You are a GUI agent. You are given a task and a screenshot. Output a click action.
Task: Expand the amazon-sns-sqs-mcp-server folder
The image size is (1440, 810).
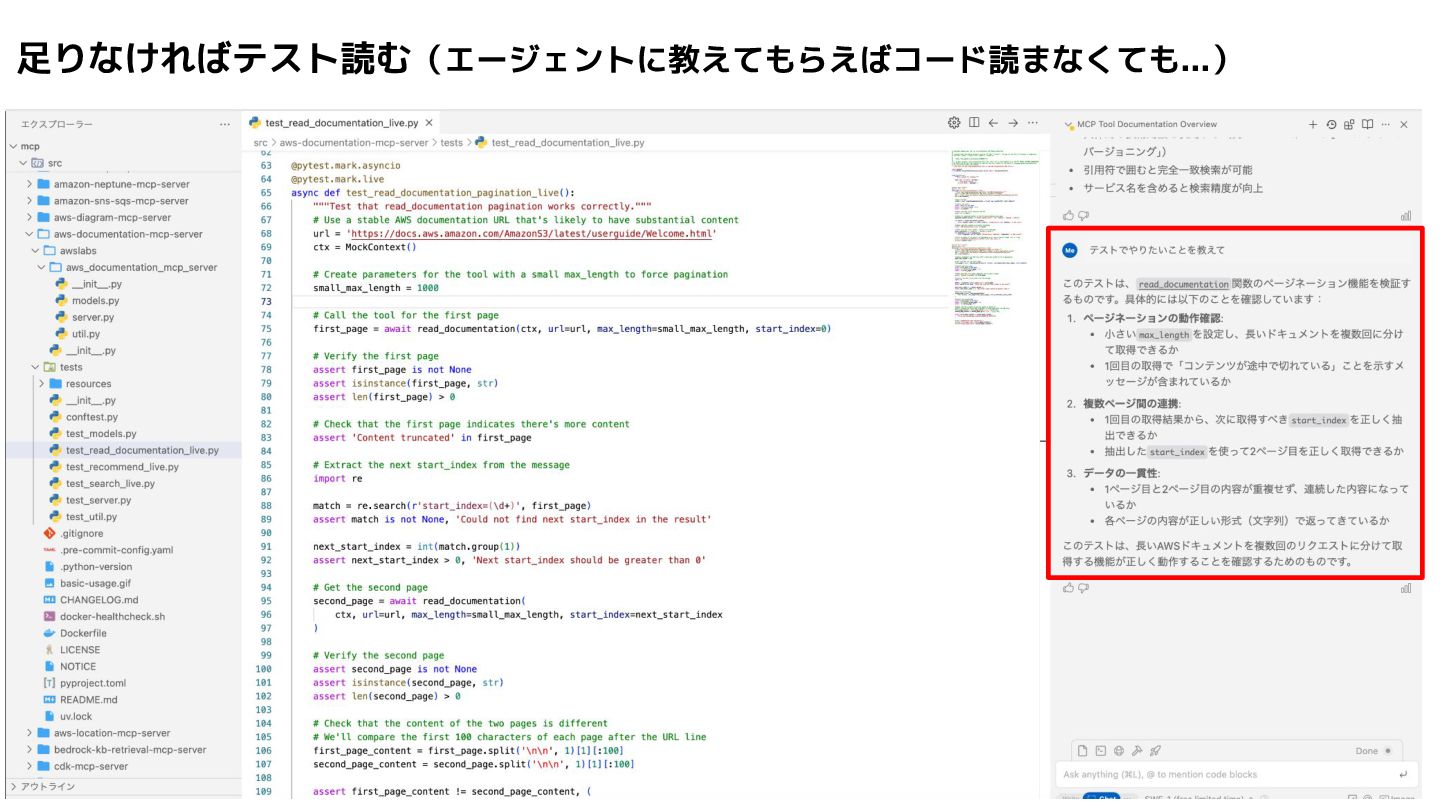pyautogui.click(x=30, y=201)
